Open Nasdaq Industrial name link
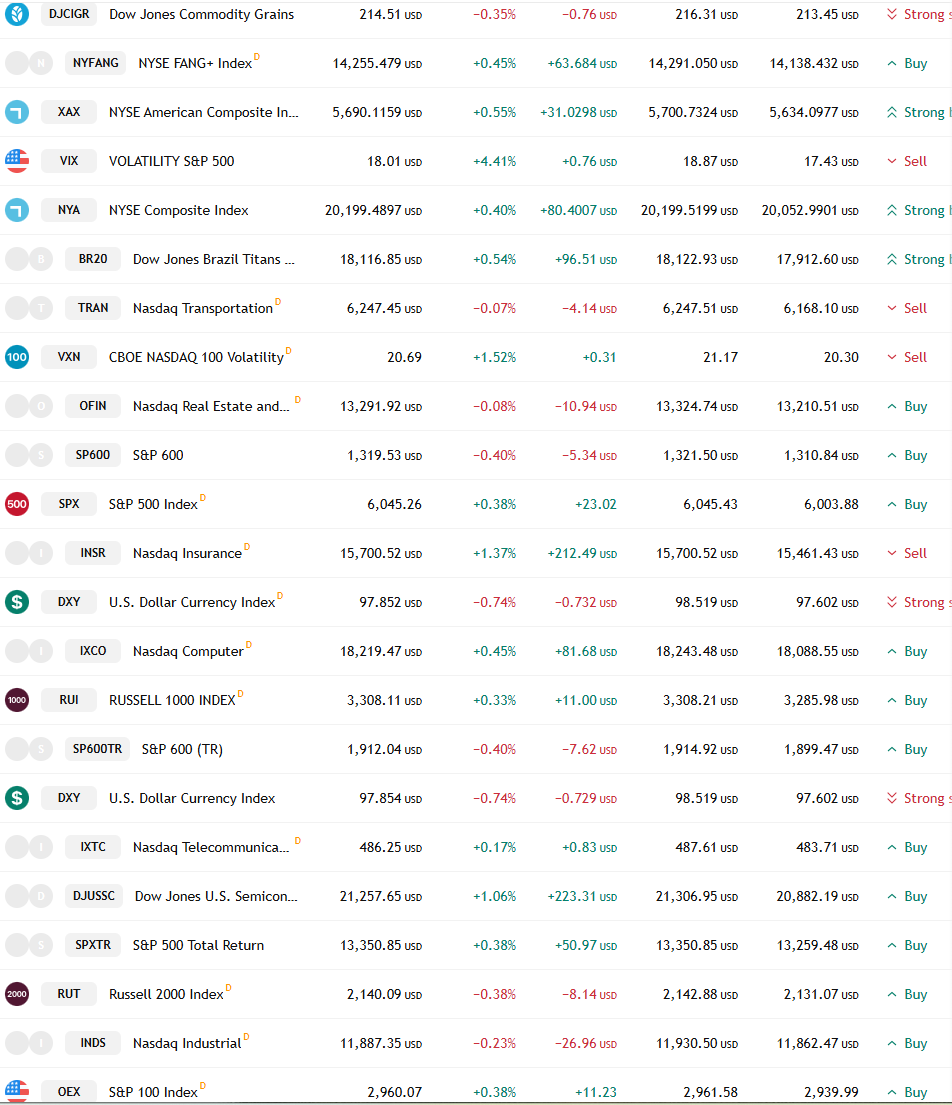 tap(187, 1044)
